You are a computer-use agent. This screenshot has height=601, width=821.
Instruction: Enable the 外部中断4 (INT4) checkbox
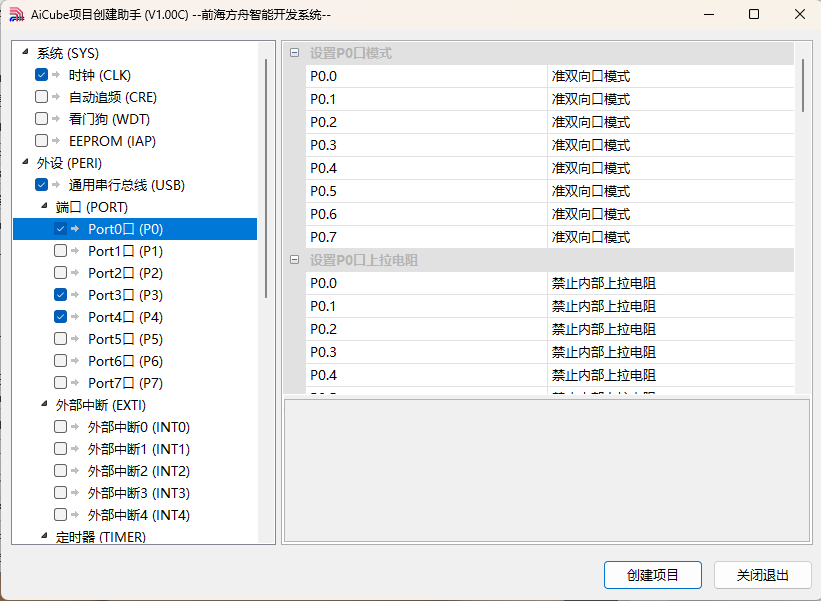pos(60,515)
